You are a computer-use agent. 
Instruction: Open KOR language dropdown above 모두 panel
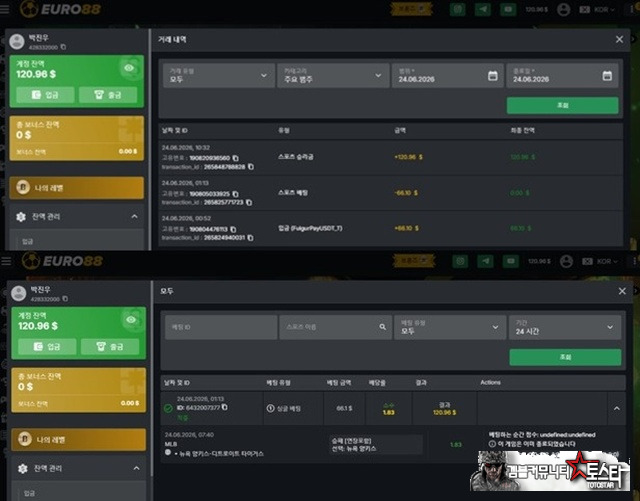click(x=600, y=261)
